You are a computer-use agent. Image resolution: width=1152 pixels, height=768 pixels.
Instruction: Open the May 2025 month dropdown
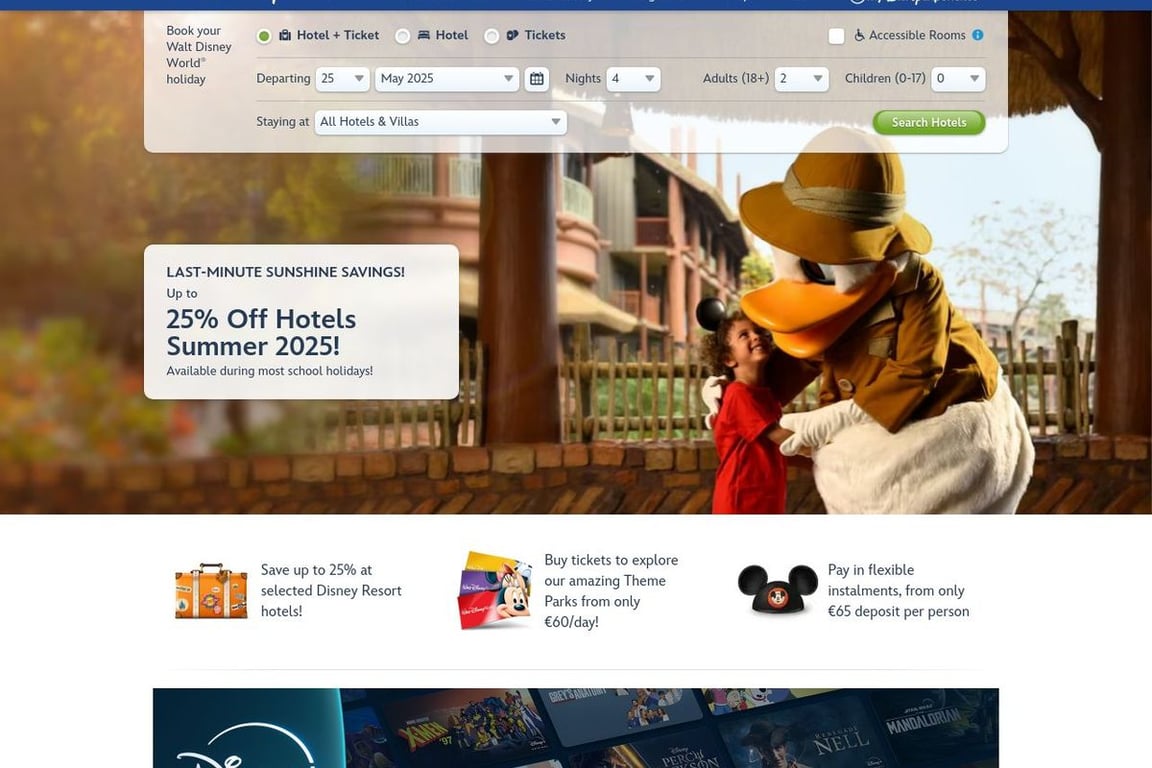pyautogui.click(x=447, y=79)
